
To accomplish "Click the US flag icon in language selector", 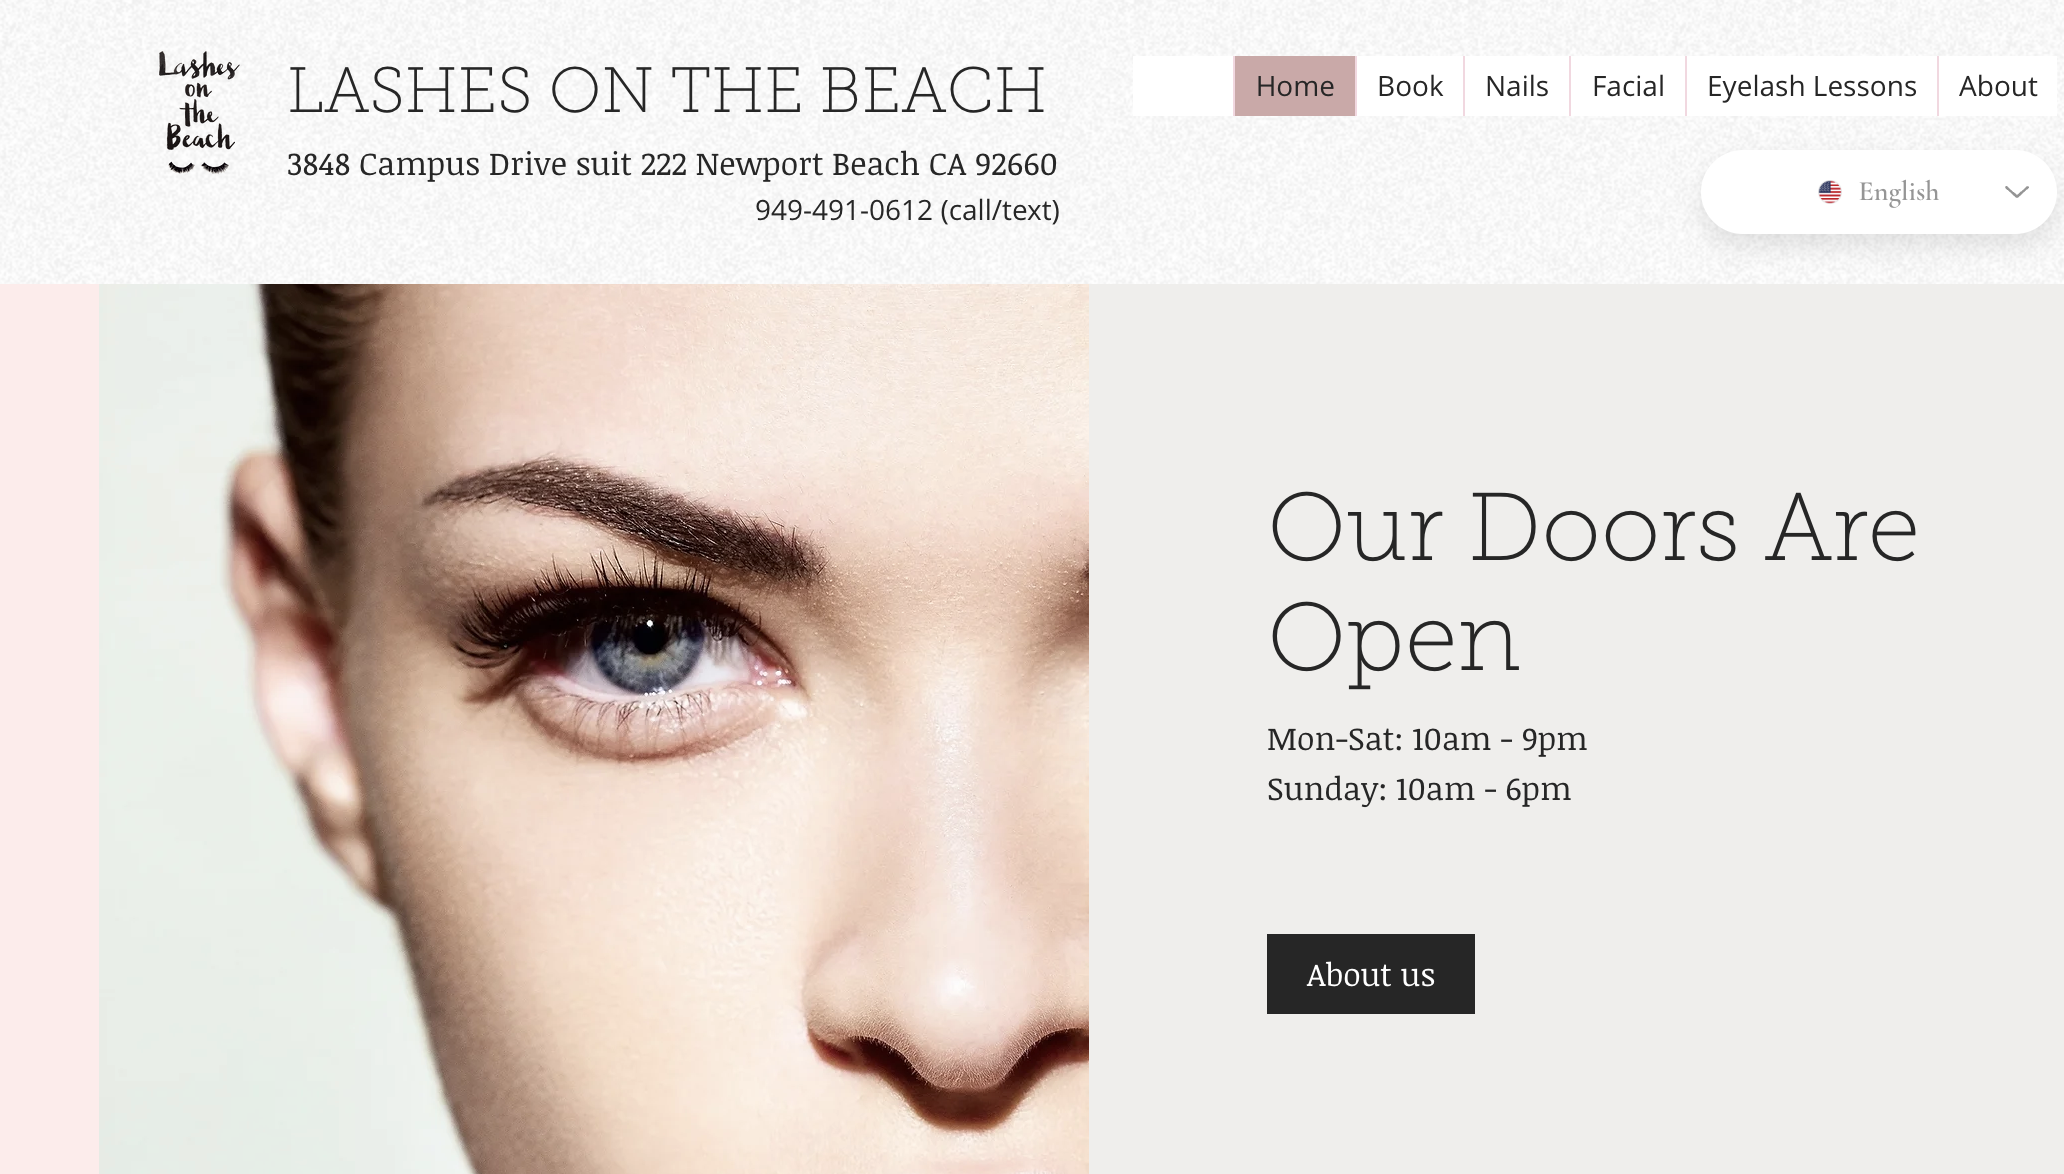I will [x=1830, y=192].
